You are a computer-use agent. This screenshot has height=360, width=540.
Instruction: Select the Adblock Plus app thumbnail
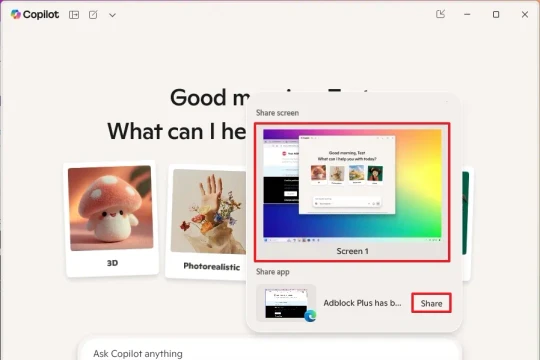pyautogui.click(x=286, y=303)
